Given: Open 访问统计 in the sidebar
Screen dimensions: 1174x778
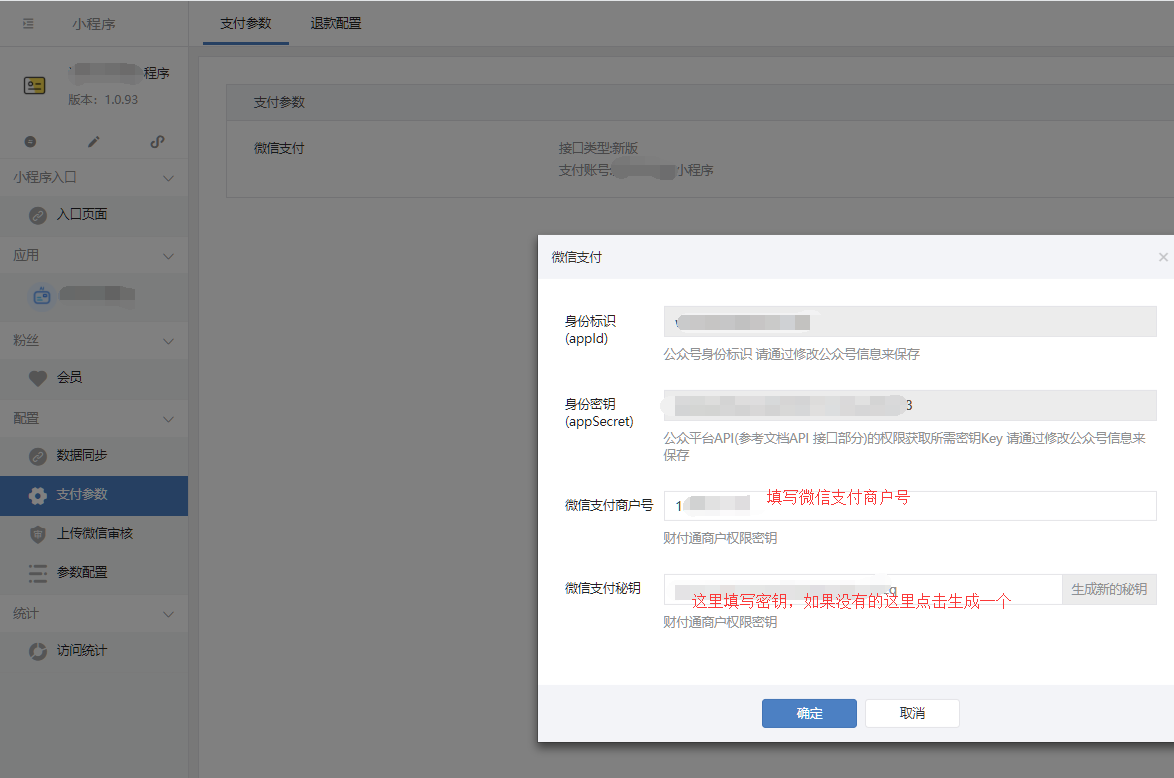Looking at the screenshot, I should click(x=81, y=650).
